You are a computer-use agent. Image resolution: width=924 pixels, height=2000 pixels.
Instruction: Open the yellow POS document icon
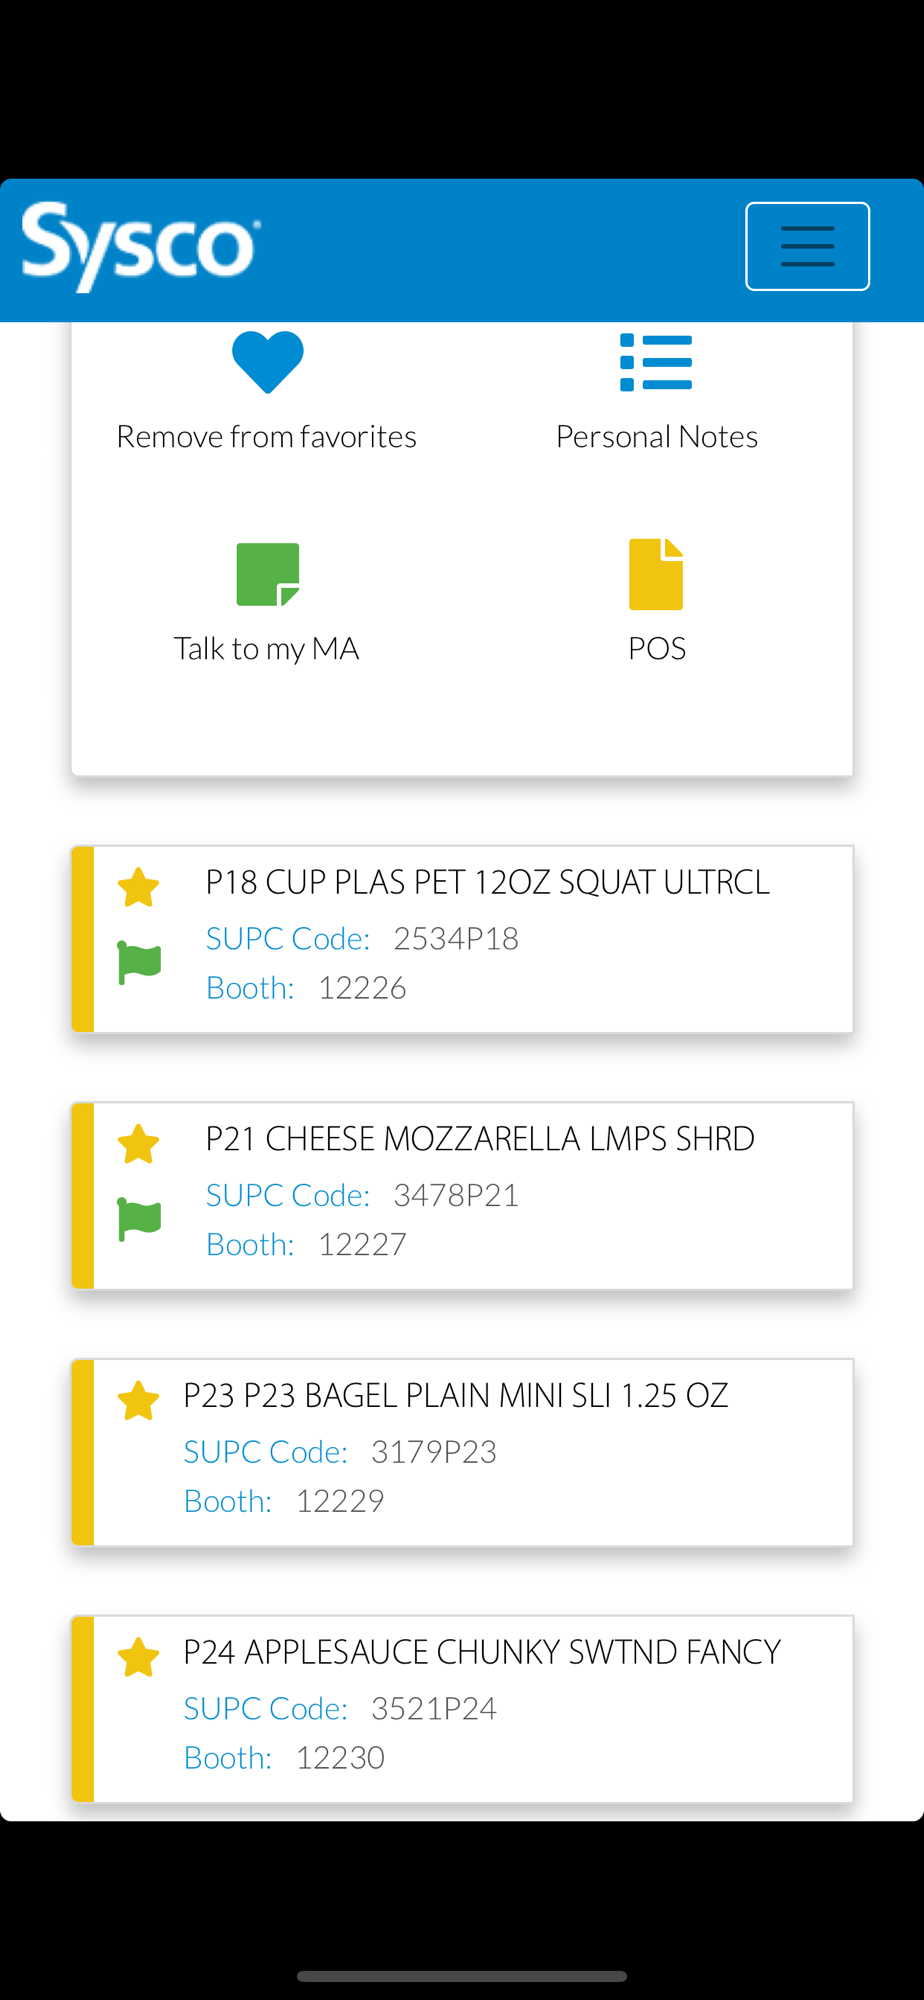656,574
